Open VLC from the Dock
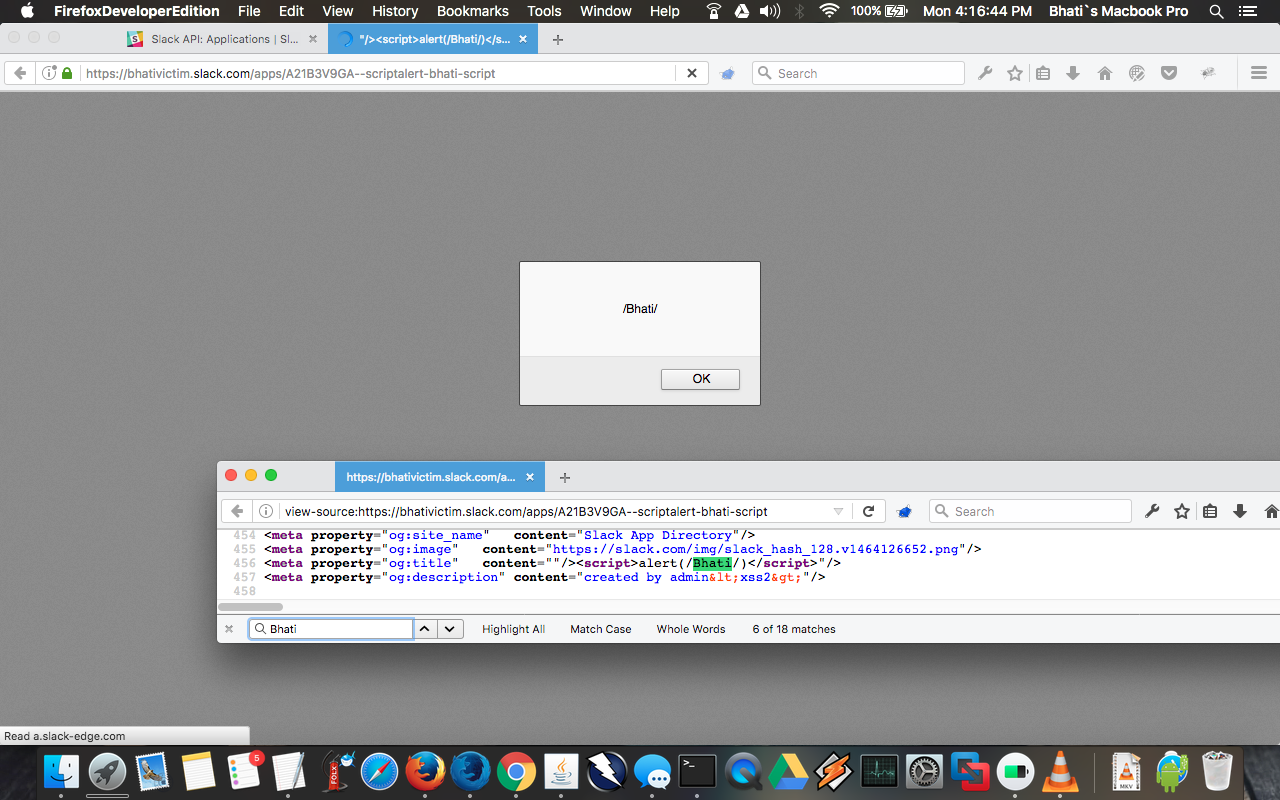The image size is (1280, 800). click(x=1060, y=772)
